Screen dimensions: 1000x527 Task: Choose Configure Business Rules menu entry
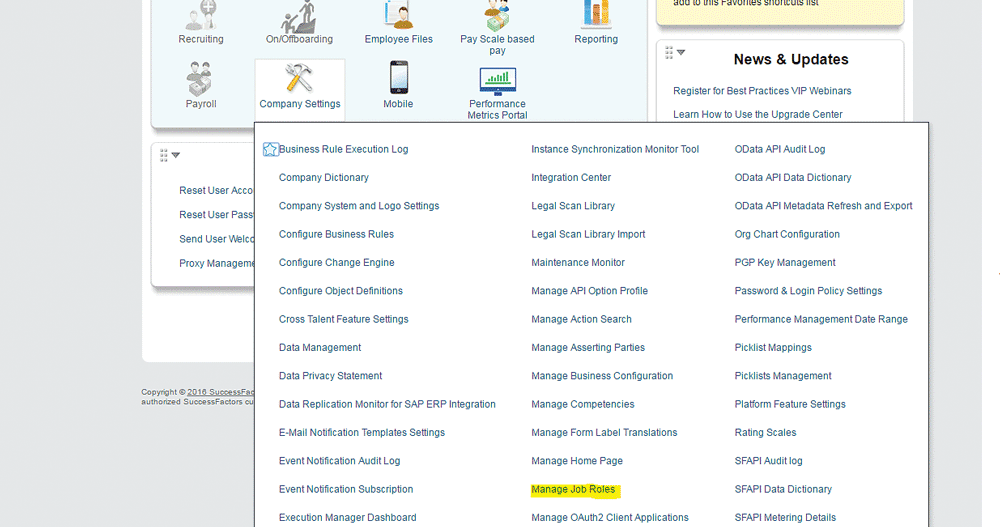[336, 234]
